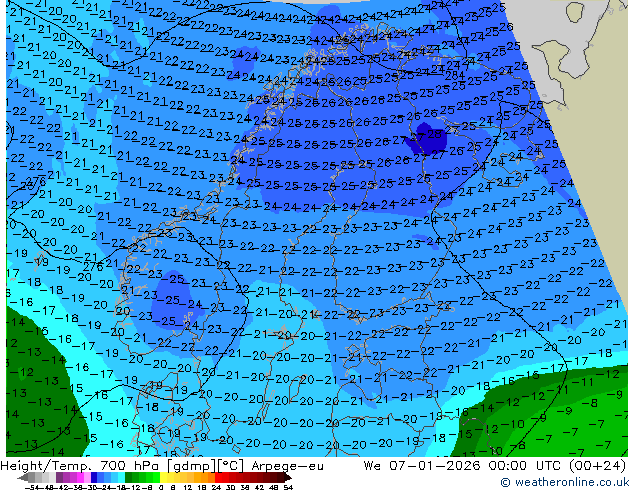The height and width of the screenshot is (490, 634).
Task: Pick the yellow legend swatch at 0
Action: (x=163, y=478)
